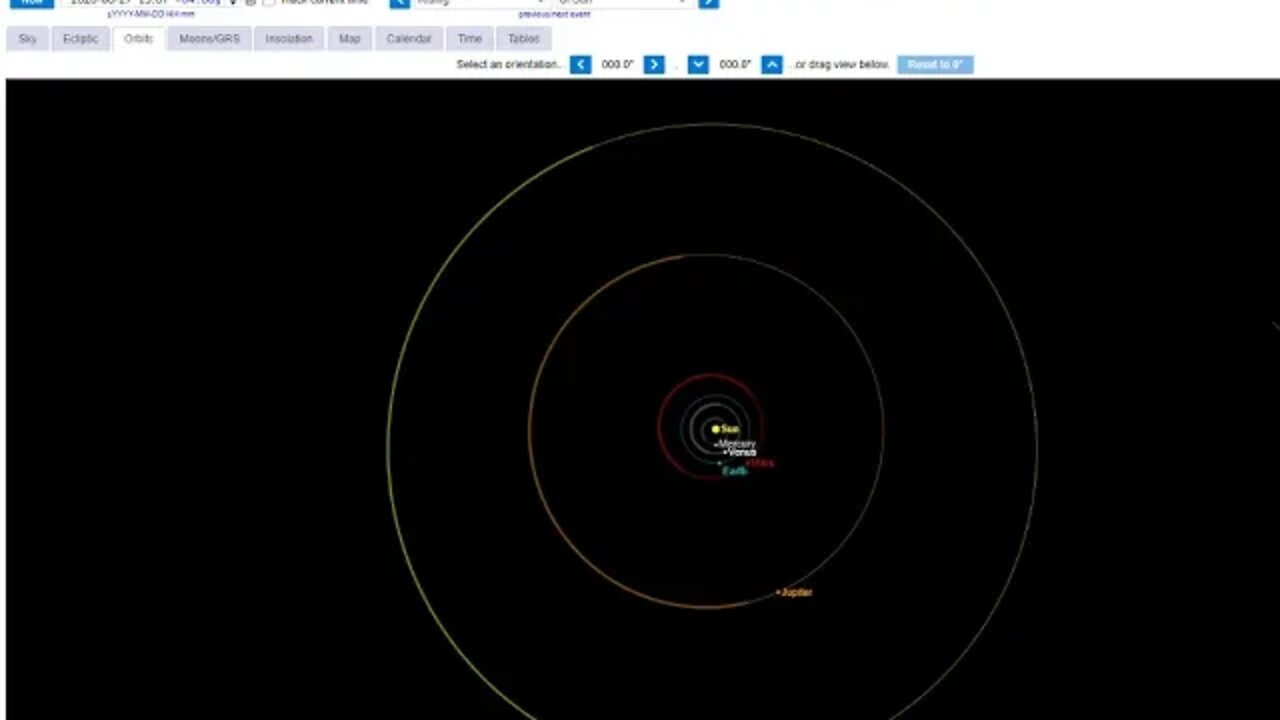The width and height of the screenshot is (1280, 720).
Task: Open the event type dropdown
Action: tap(481, 3)
